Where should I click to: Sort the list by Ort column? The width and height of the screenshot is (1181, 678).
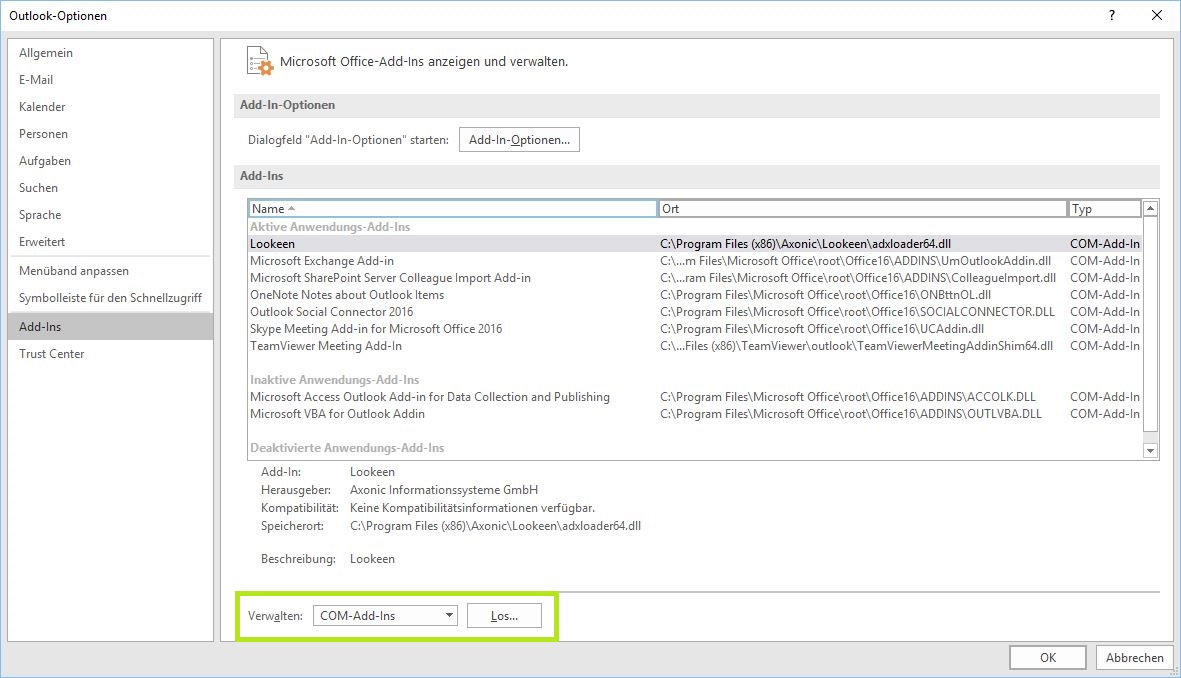click(862, 209)
